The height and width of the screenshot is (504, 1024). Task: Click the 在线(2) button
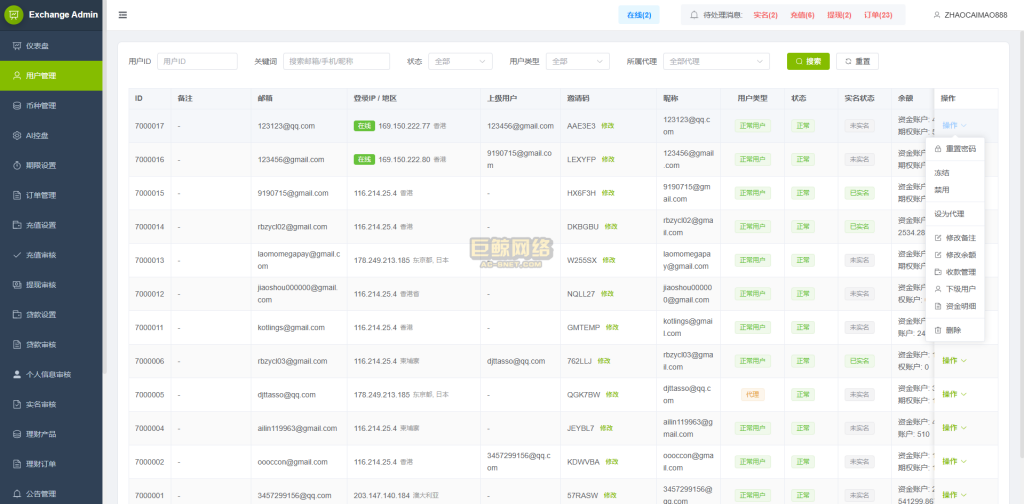639,15
